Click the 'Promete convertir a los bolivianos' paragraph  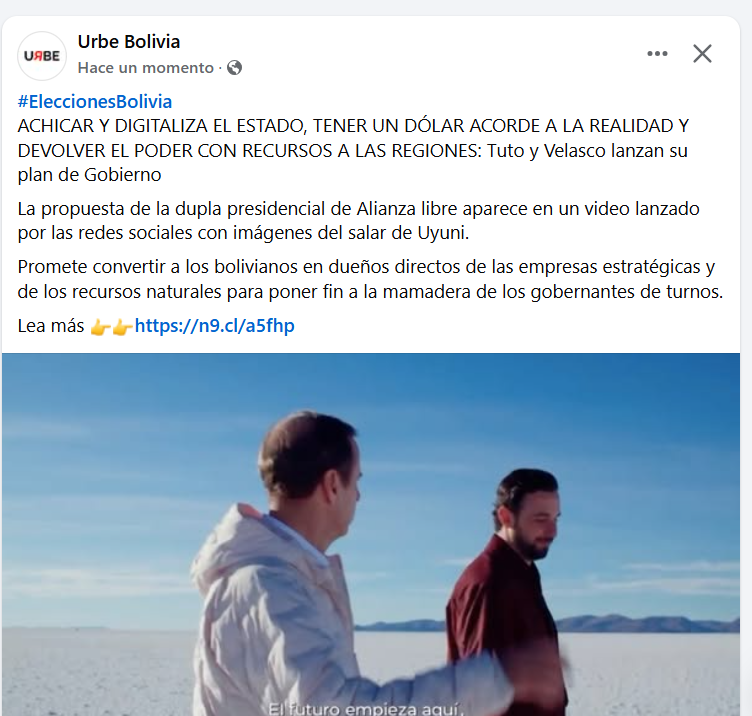370,279
